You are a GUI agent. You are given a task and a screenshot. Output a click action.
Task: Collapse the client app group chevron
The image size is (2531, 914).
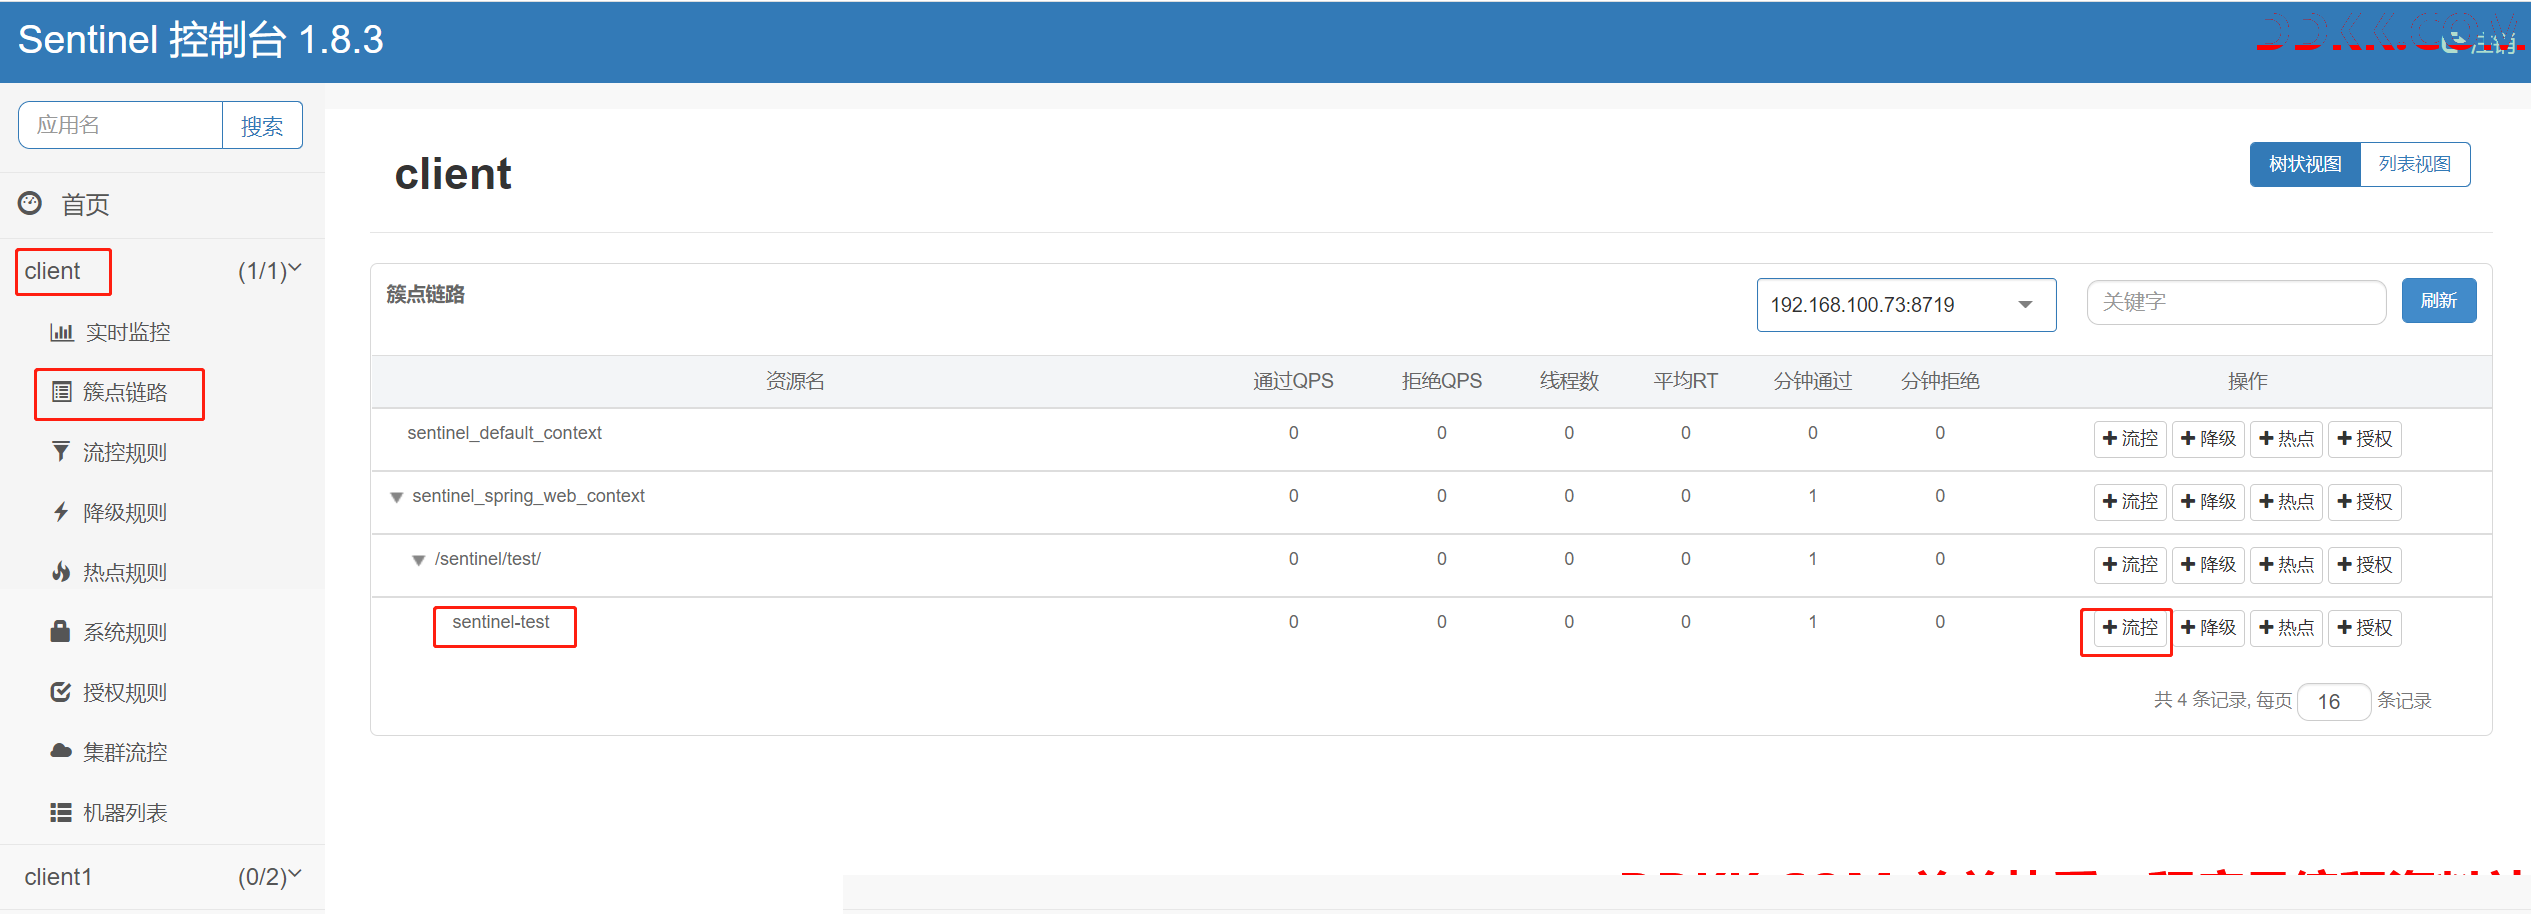pyautogui.click(x=295, y=268)
